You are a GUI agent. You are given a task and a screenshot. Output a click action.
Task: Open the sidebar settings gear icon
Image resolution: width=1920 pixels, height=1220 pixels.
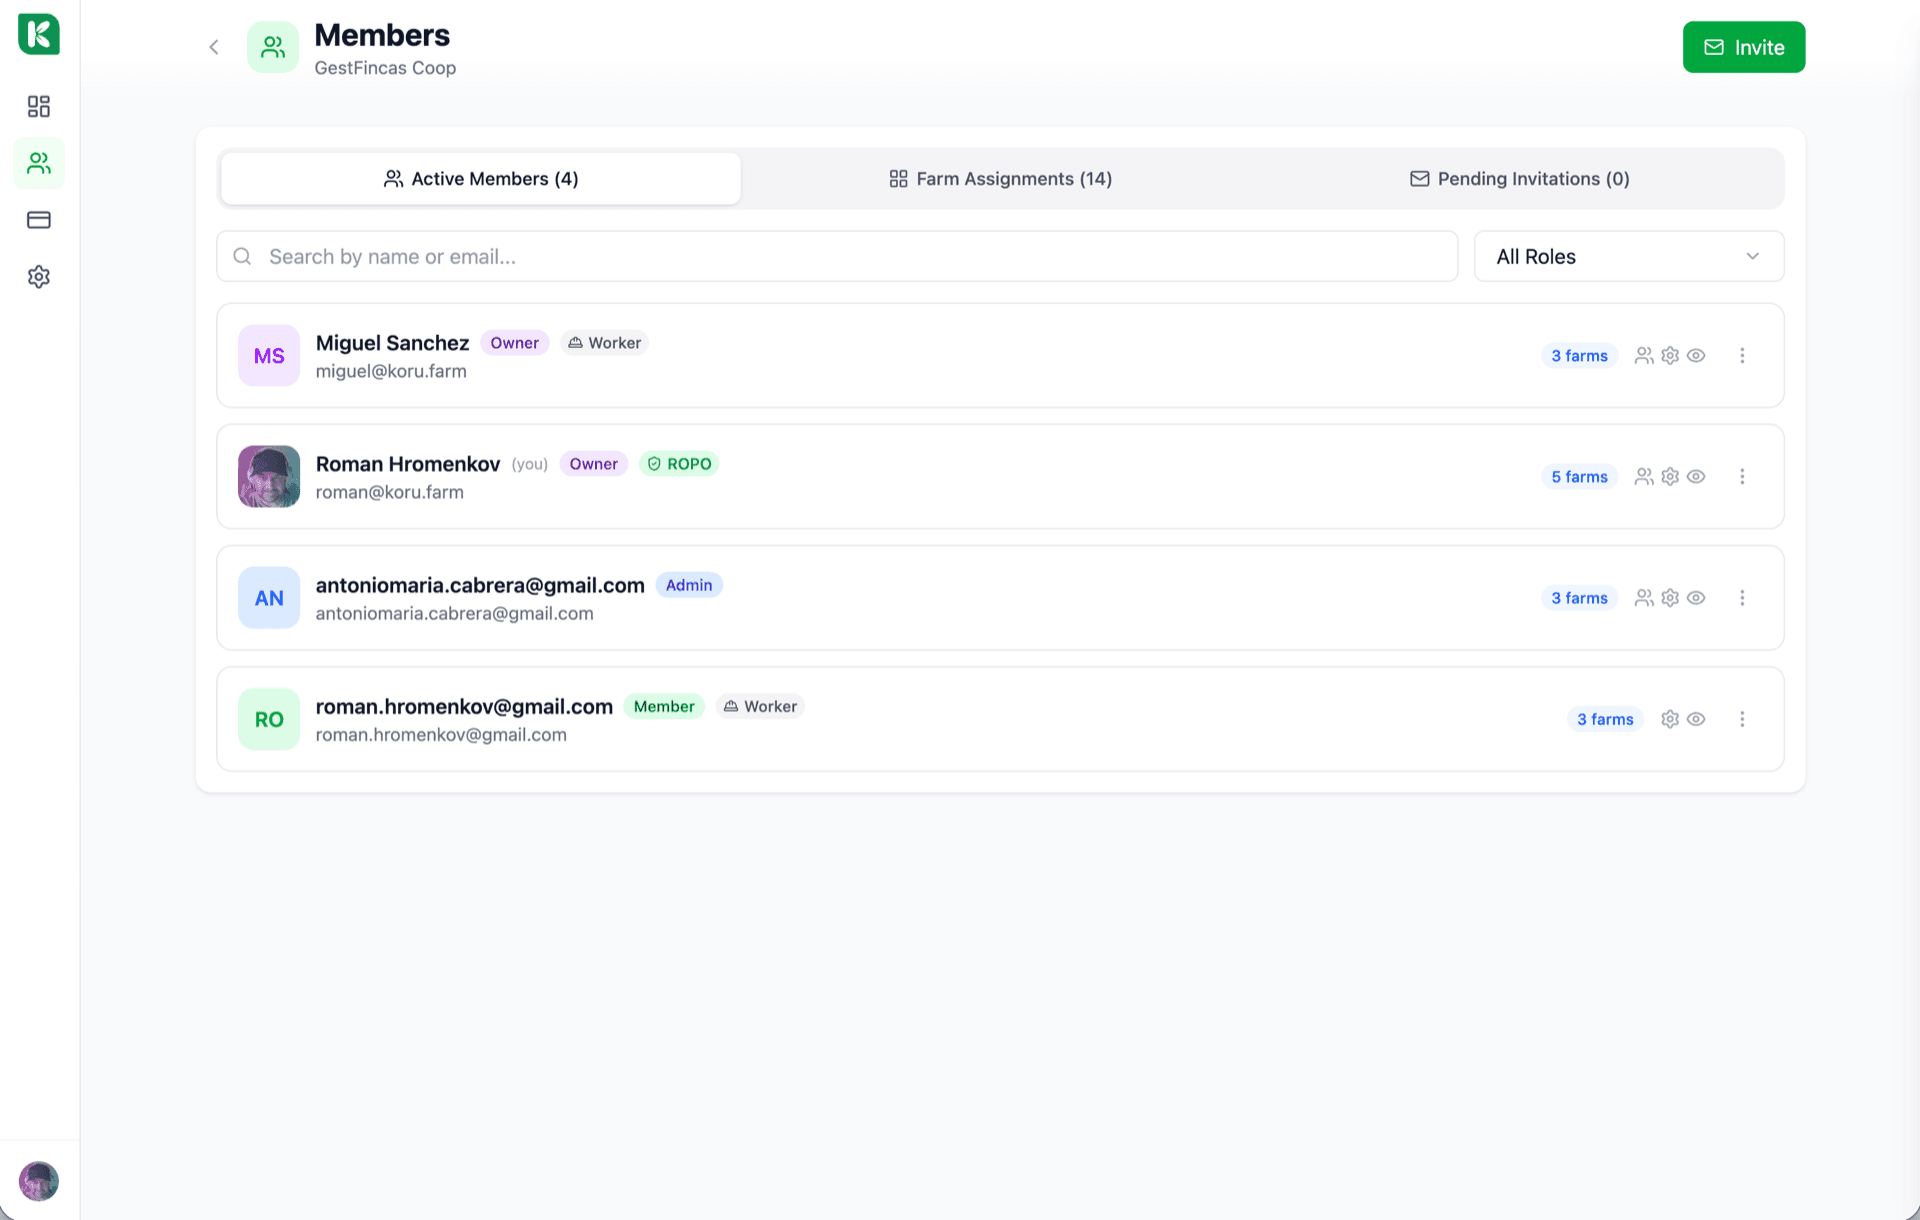click(39, 277)
